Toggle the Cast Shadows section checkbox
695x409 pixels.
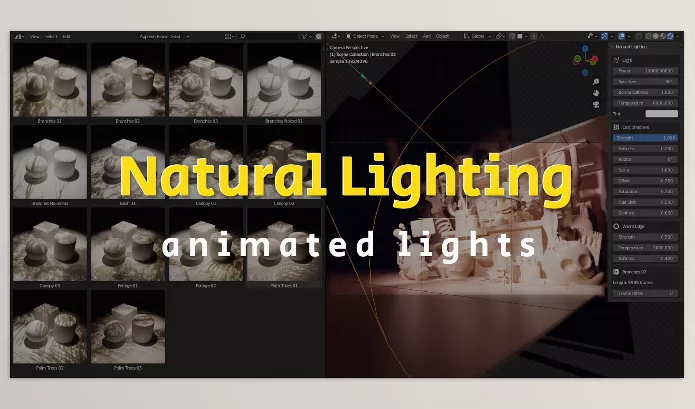pyautogui.click(x=616, y=125)
